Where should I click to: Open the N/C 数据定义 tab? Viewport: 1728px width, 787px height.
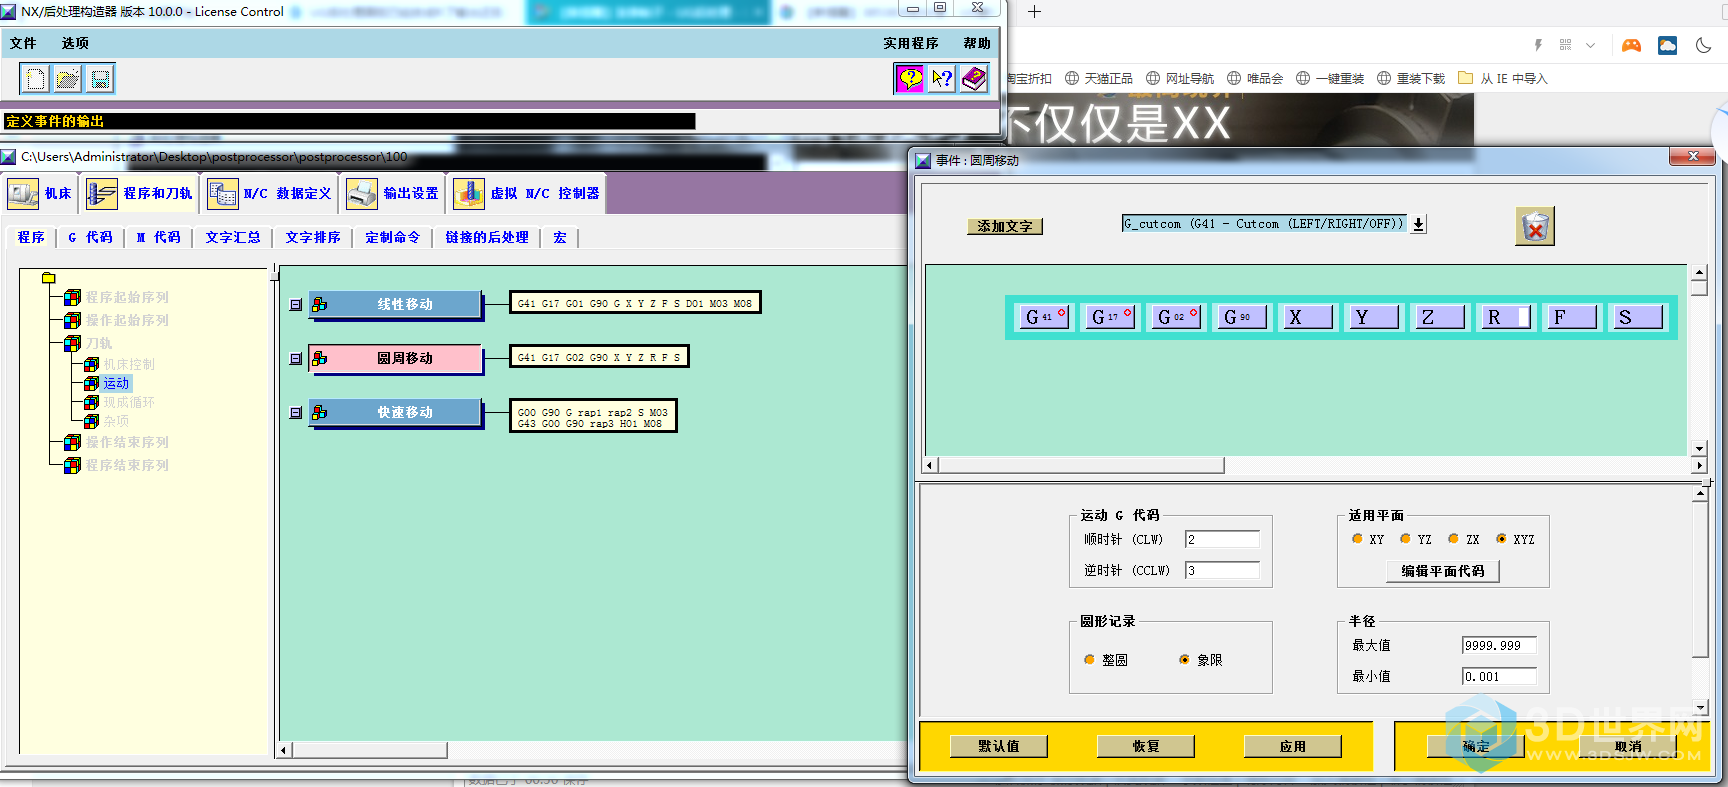click(269, 194)
